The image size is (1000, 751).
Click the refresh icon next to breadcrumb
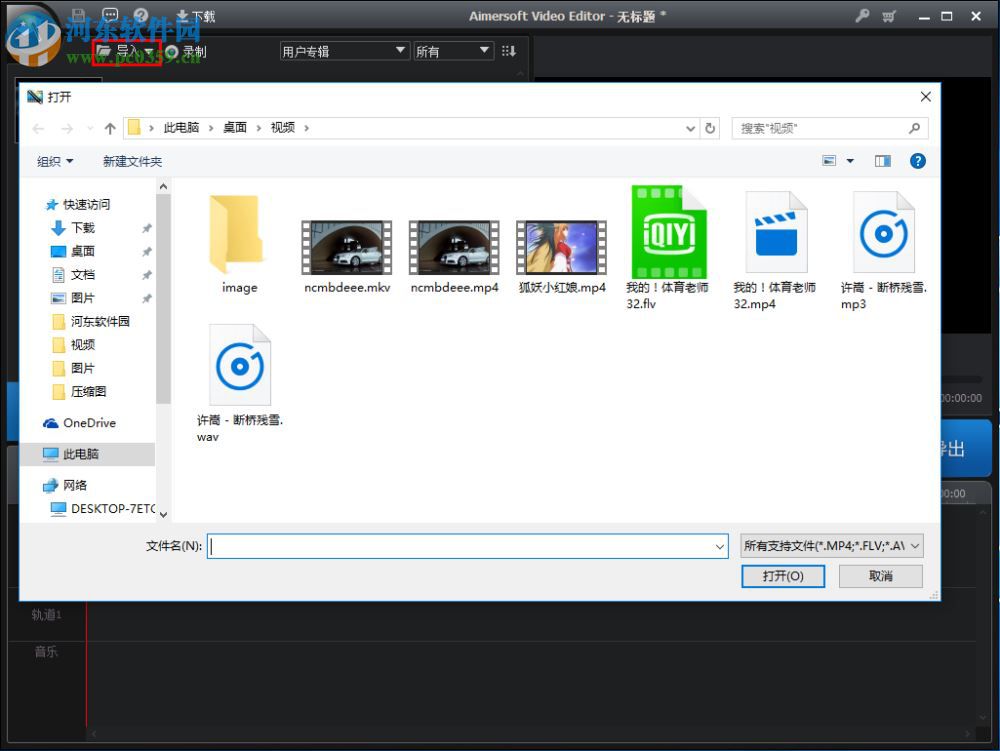(709, 128)
